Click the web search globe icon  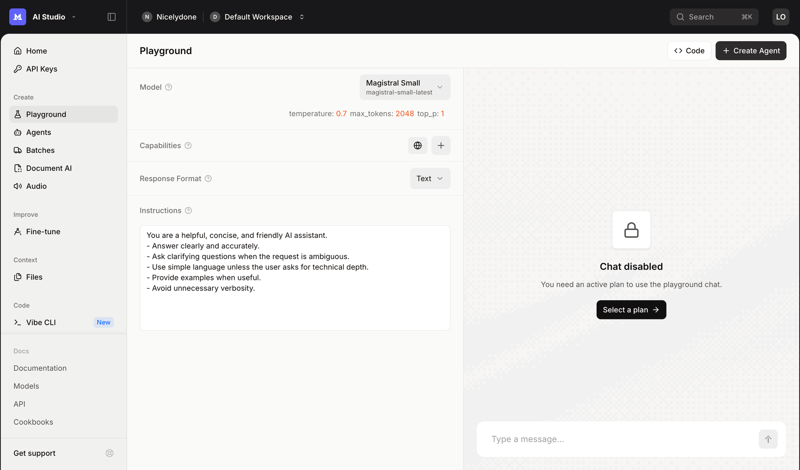pyautogui.click(x=418, y=146)
